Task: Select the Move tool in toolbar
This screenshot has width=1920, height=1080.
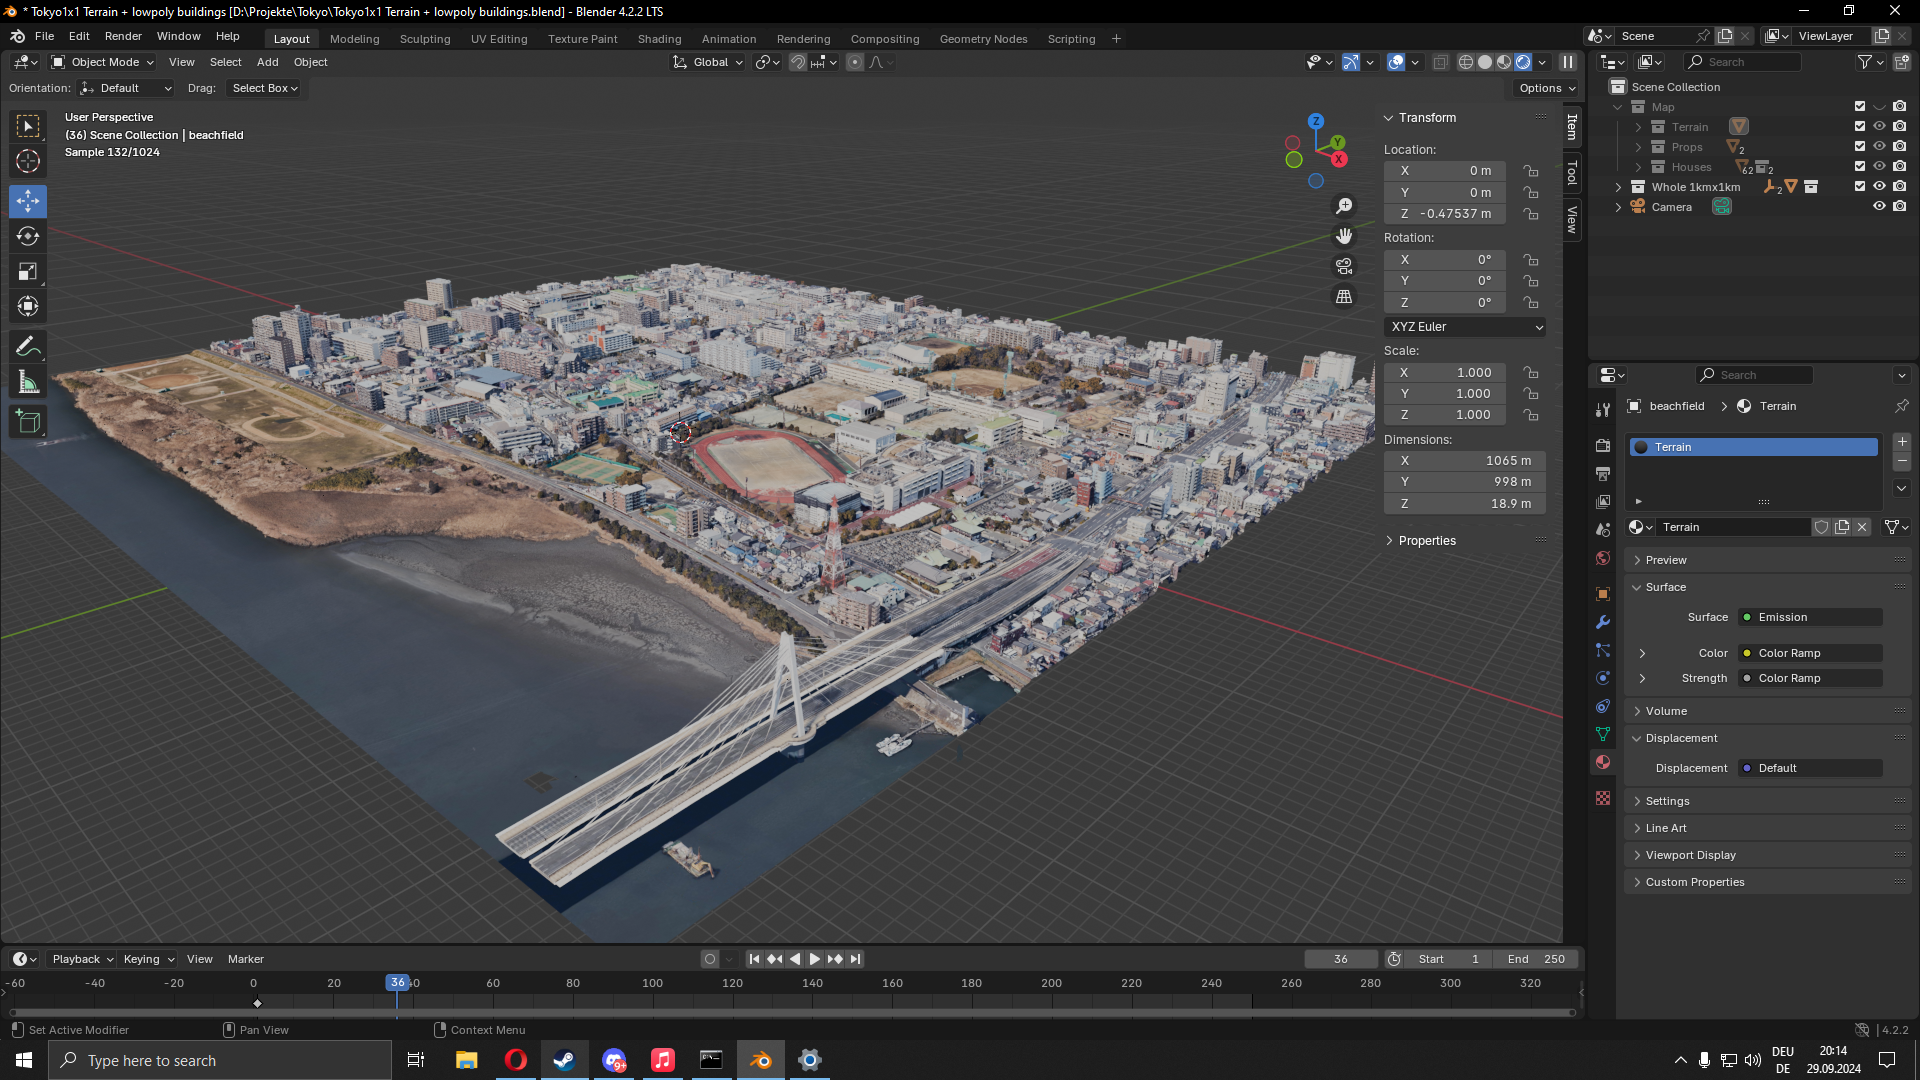Action: click(28, 201)
